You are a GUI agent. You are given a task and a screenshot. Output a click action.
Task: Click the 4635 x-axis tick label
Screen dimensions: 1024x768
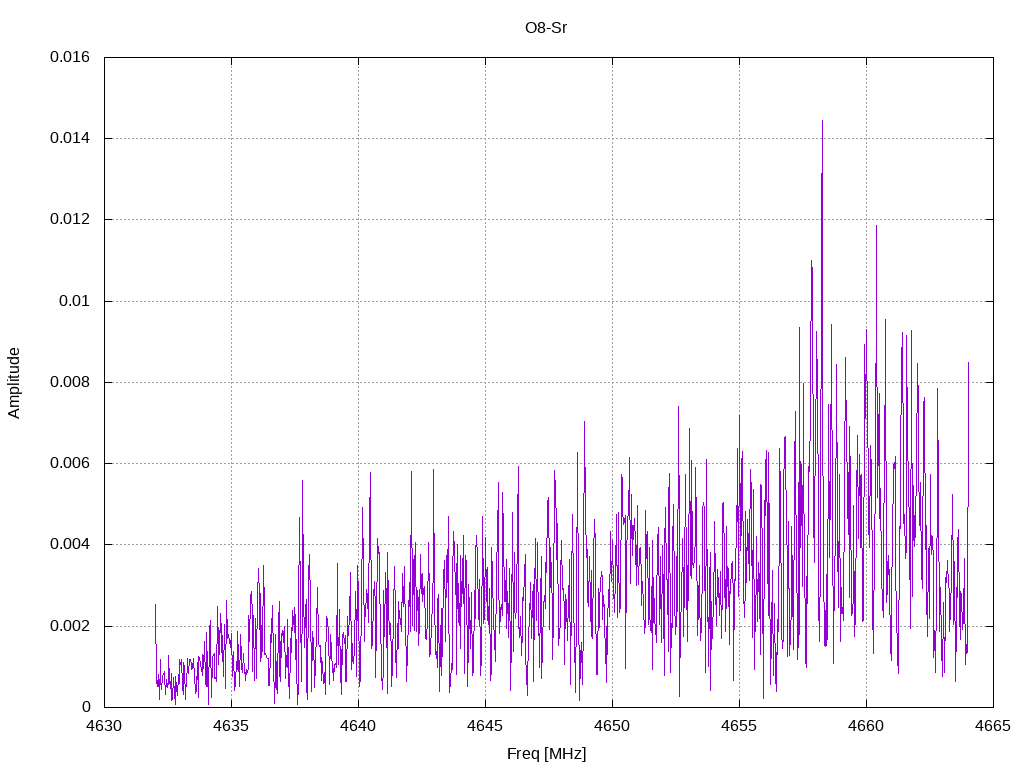(231, 726)
